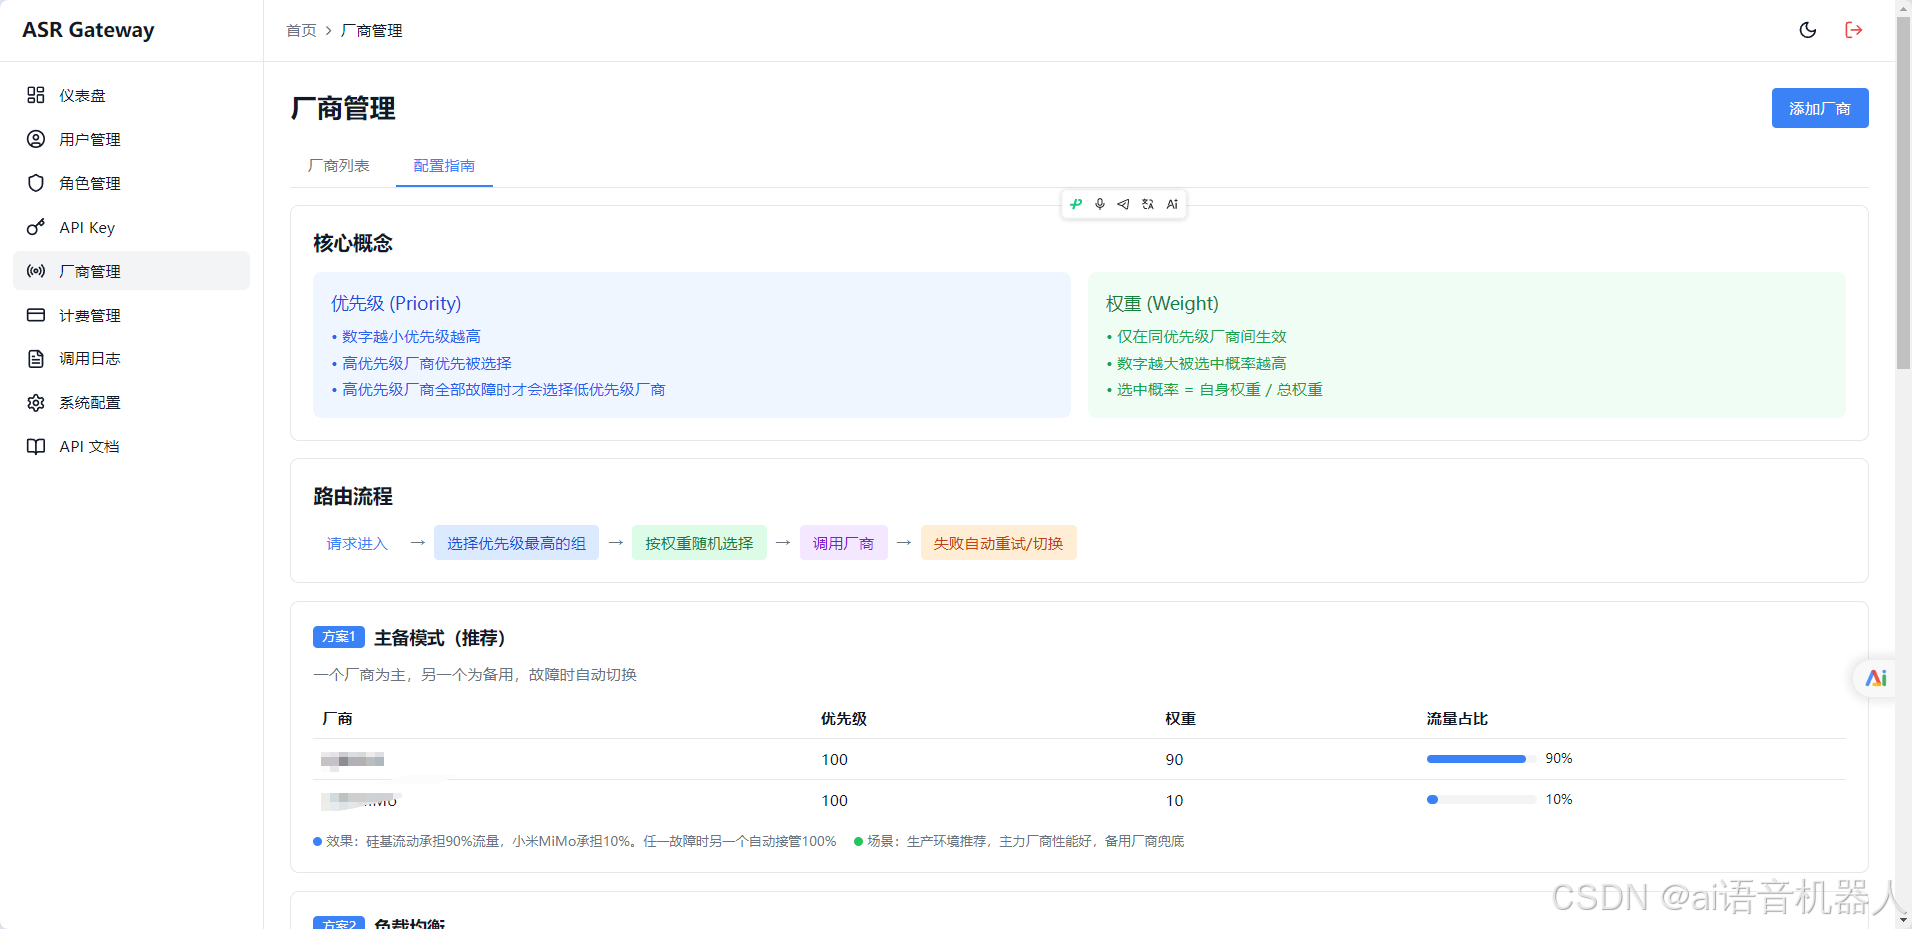Click the weight value 10 cell
1912x929 pixels.
[1174, 801]
